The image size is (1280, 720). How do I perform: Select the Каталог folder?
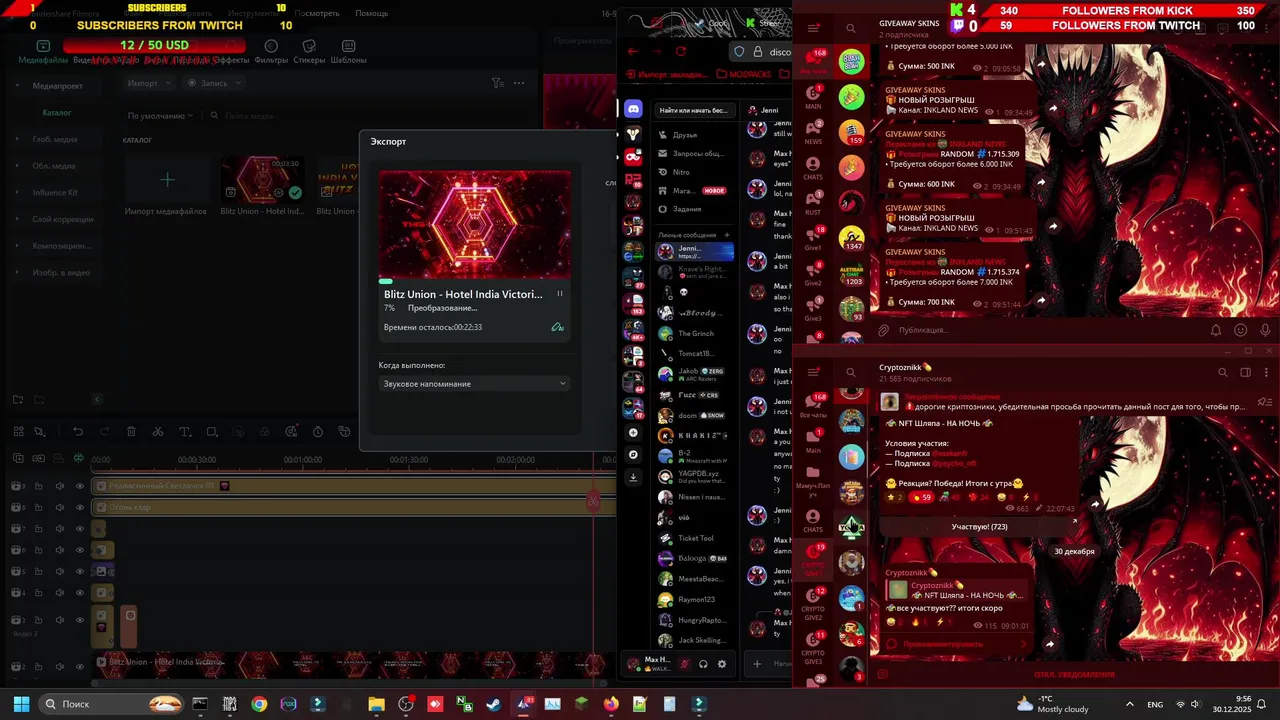click(56, 113)
